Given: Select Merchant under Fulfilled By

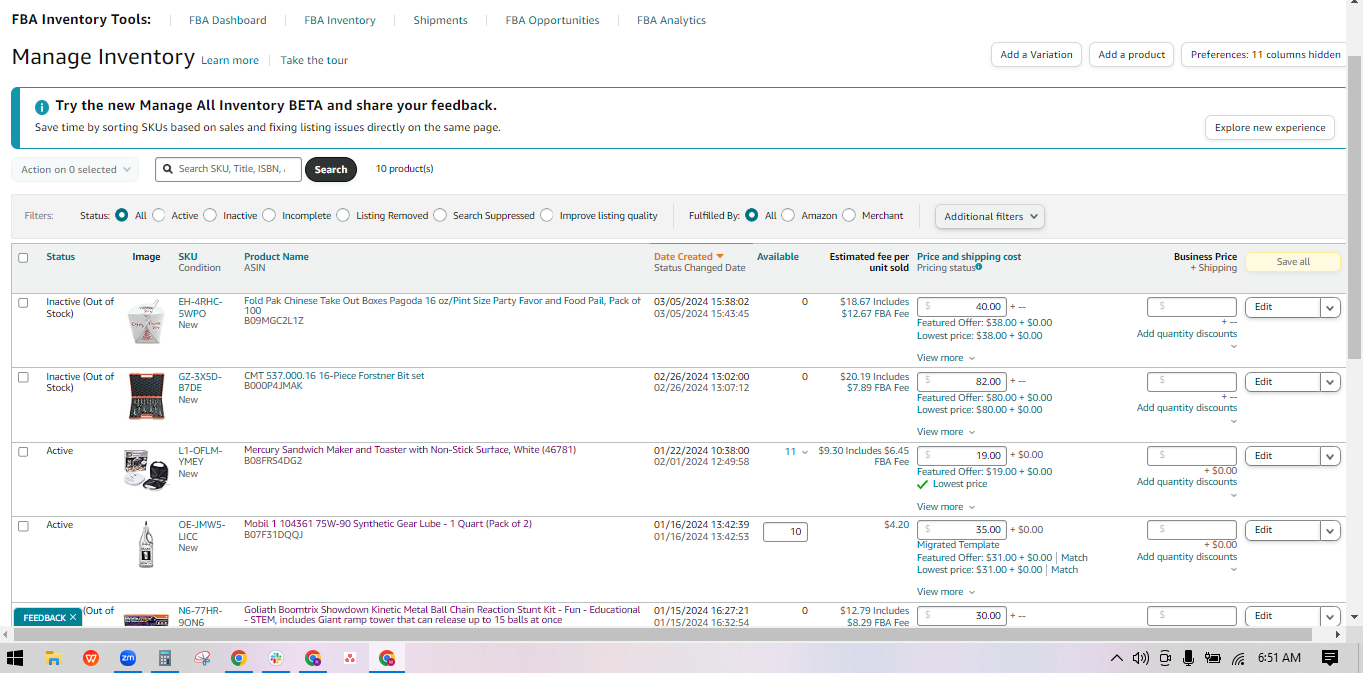Looking at the screenshot, I should (849, 215).
